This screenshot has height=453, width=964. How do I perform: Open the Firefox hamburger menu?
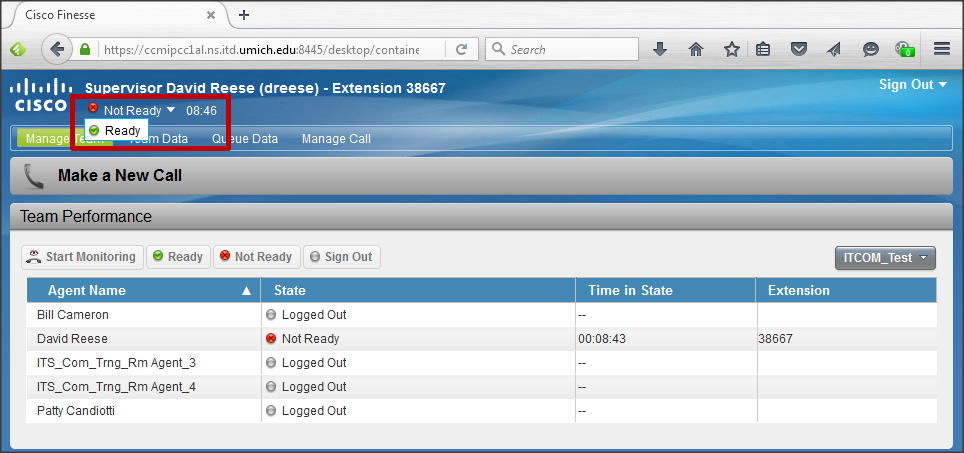click(x=942, y=49)
